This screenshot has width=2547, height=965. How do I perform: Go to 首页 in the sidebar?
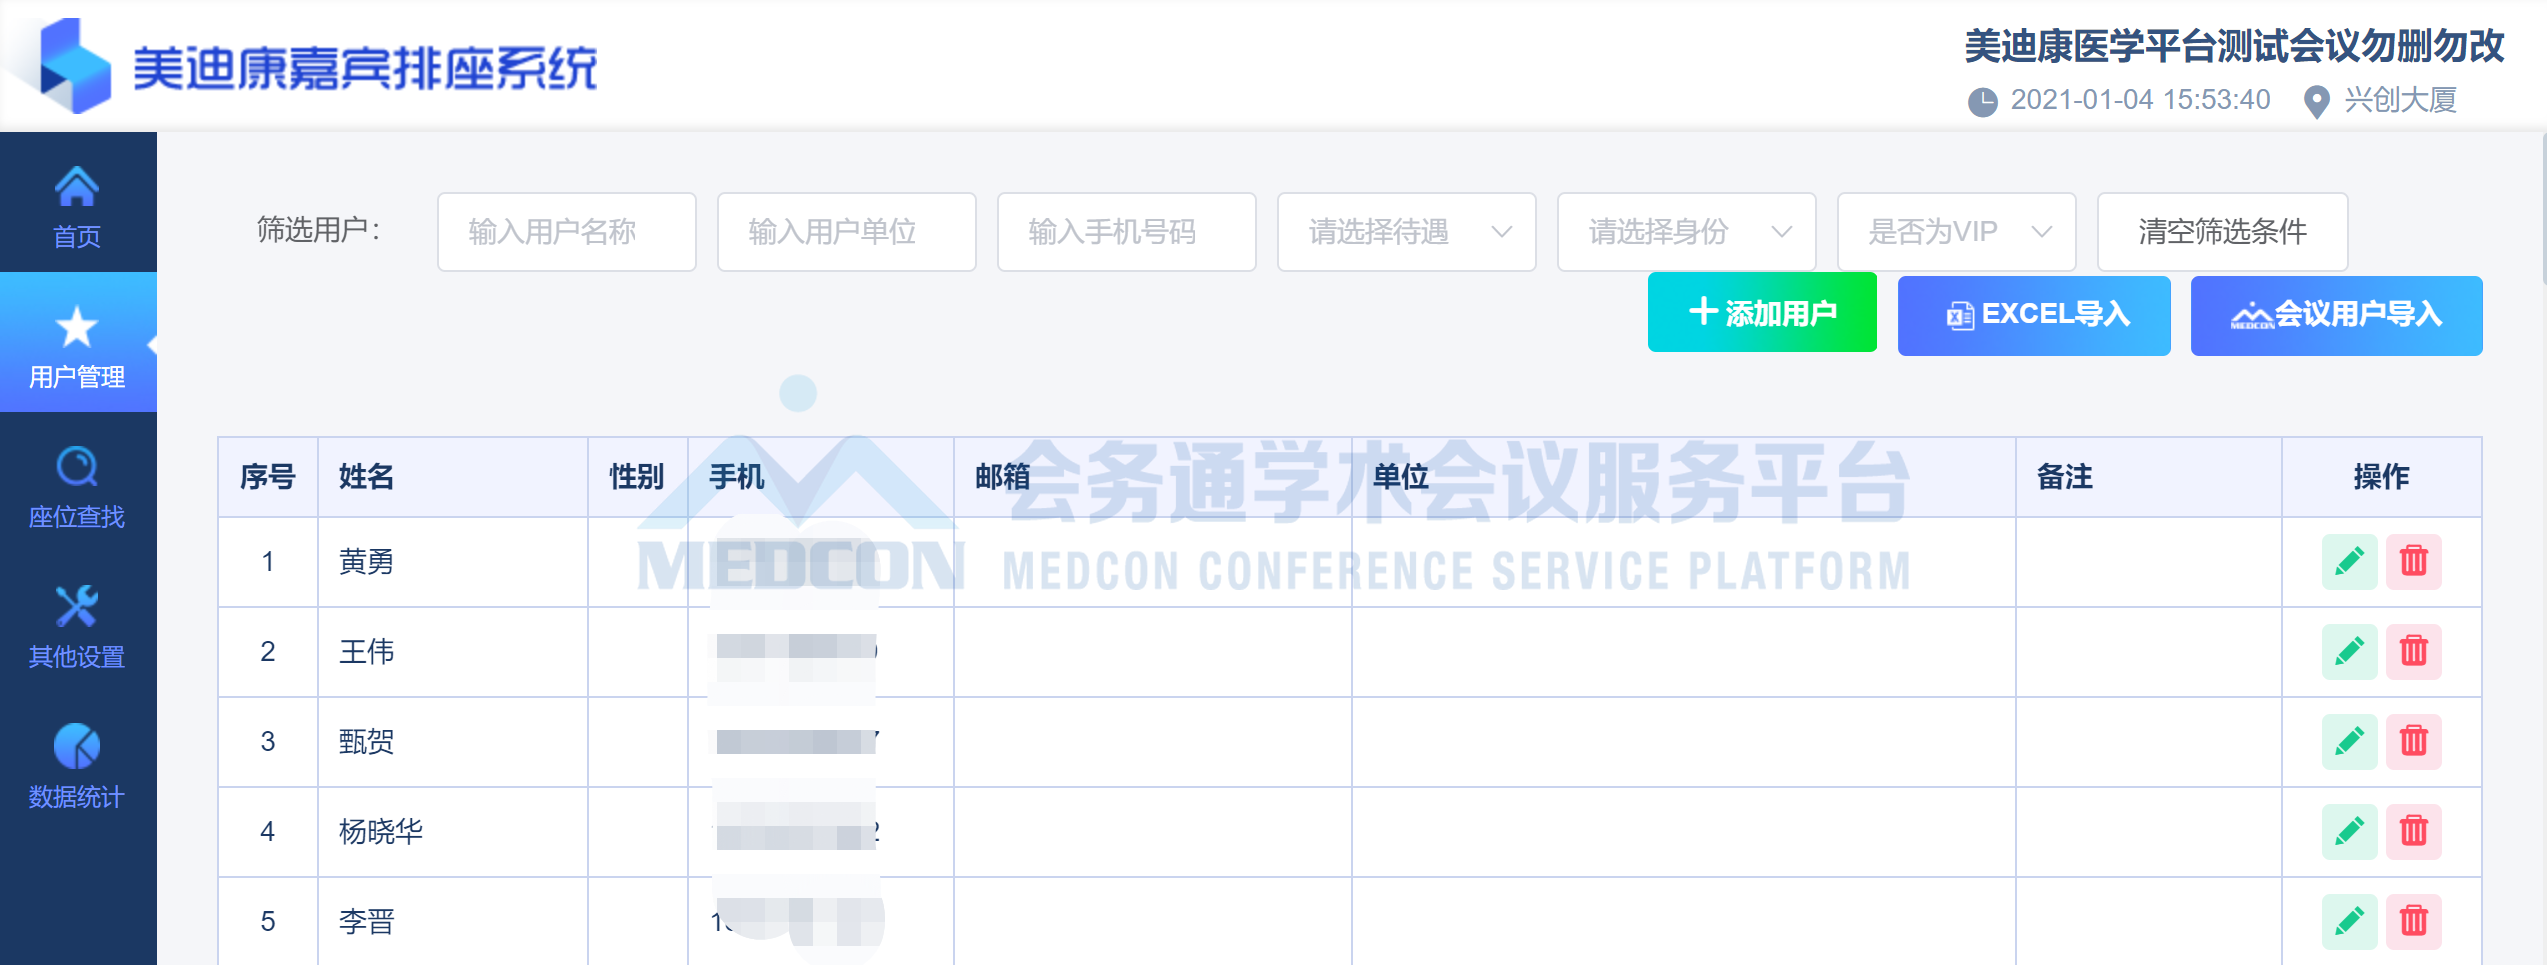[77, 206]
